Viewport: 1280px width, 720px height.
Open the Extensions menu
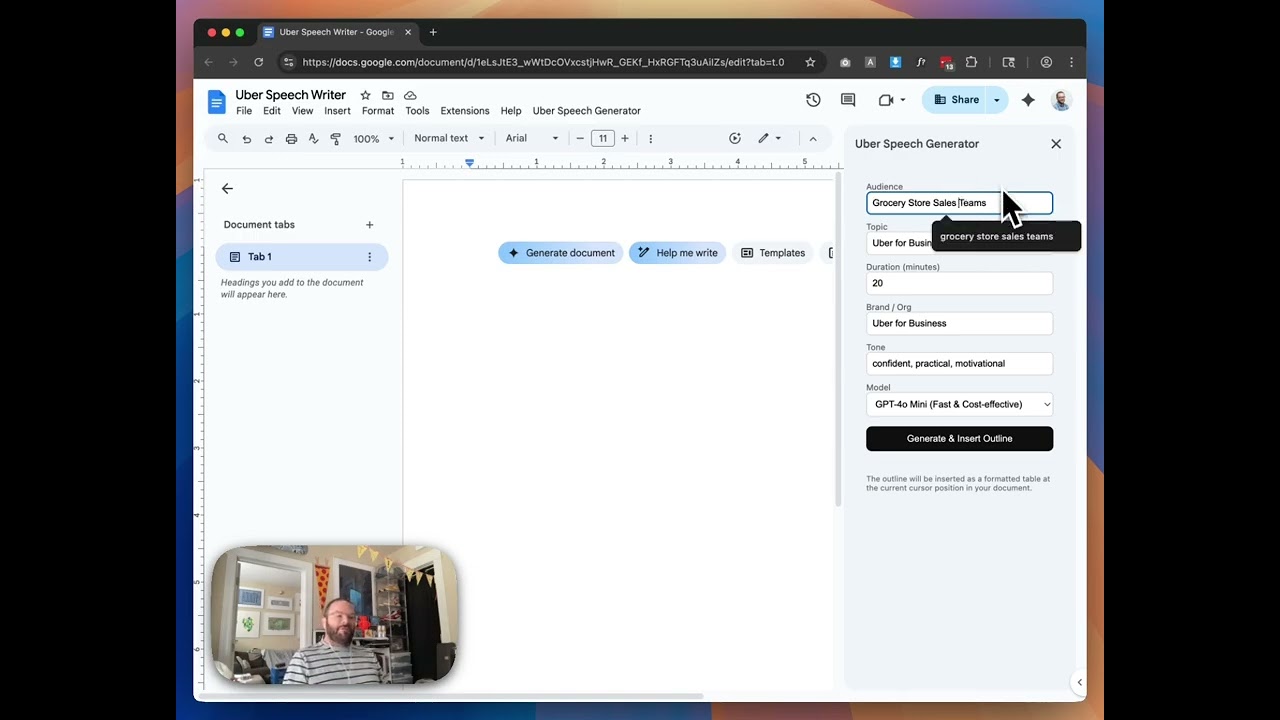click(x=465, y=111)
